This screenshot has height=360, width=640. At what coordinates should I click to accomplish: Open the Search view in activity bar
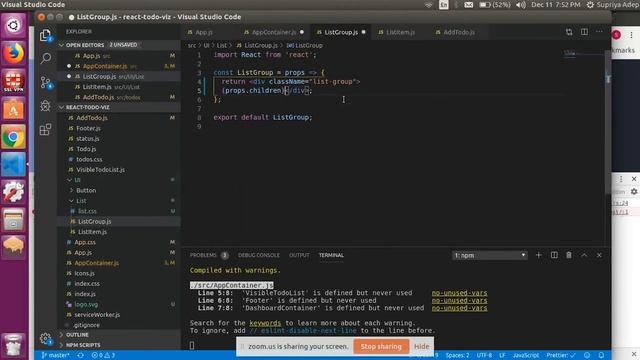[45, 58]
